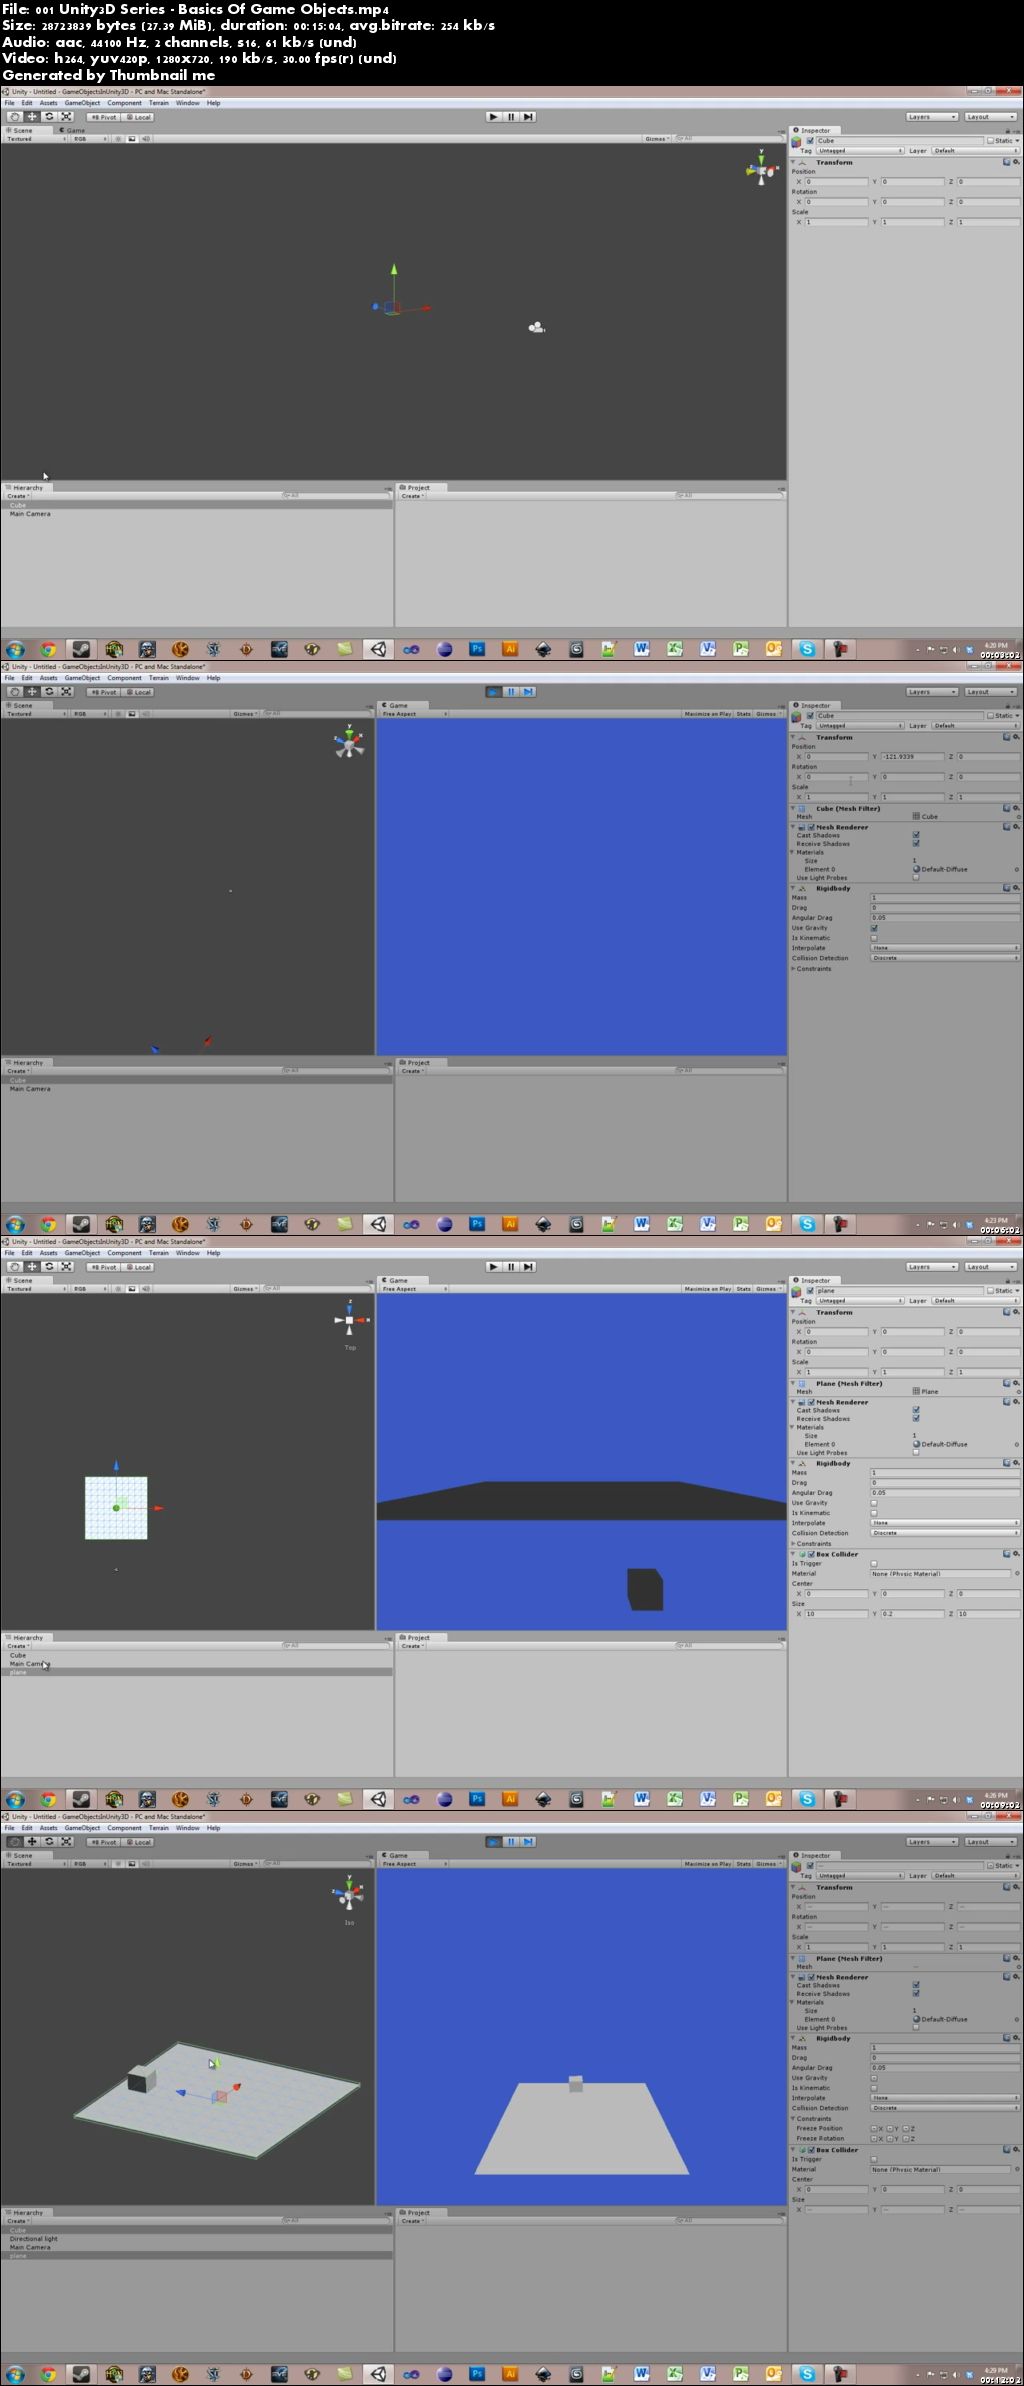Viewport: 1024px width, 2386px height.
Task: Enable Use Light Probes in Top view frame
Action: pos(916,1452)
